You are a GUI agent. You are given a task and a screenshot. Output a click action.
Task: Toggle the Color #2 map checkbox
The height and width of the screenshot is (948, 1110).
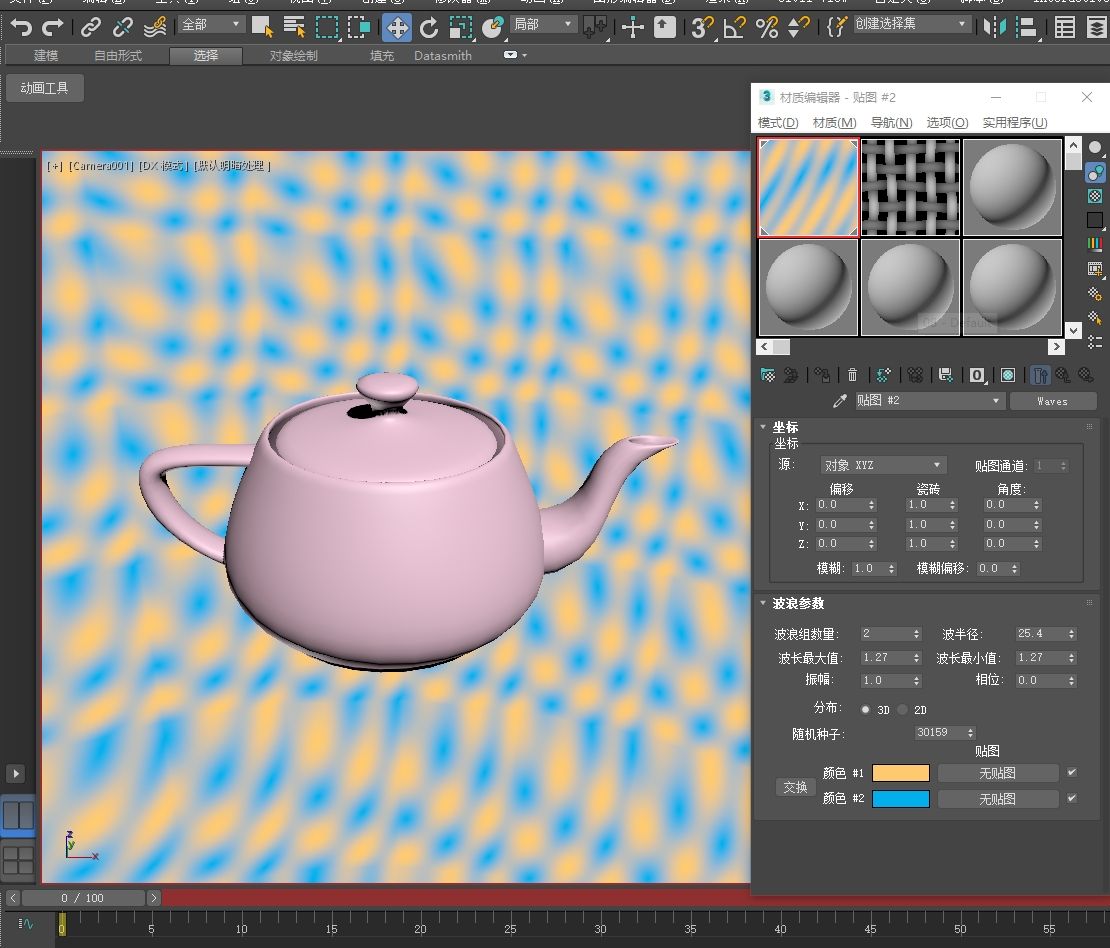tap(1072, 798)
